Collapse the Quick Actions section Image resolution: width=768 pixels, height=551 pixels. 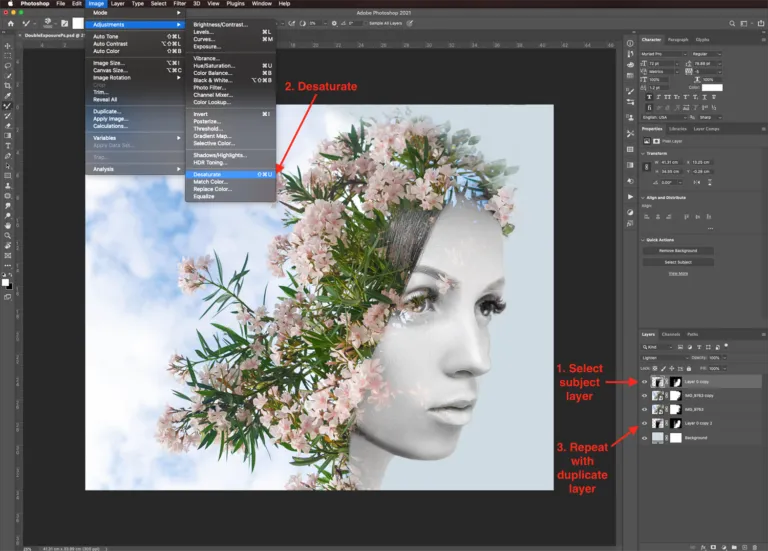pos(643,239)
